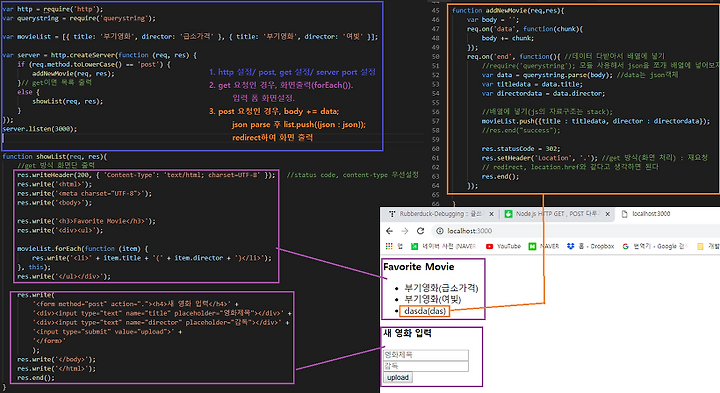The width and height of the screenshot is (720, 393).
Task: Close the Node.js HTTP GET, POST tab
Action: point(608,214)
